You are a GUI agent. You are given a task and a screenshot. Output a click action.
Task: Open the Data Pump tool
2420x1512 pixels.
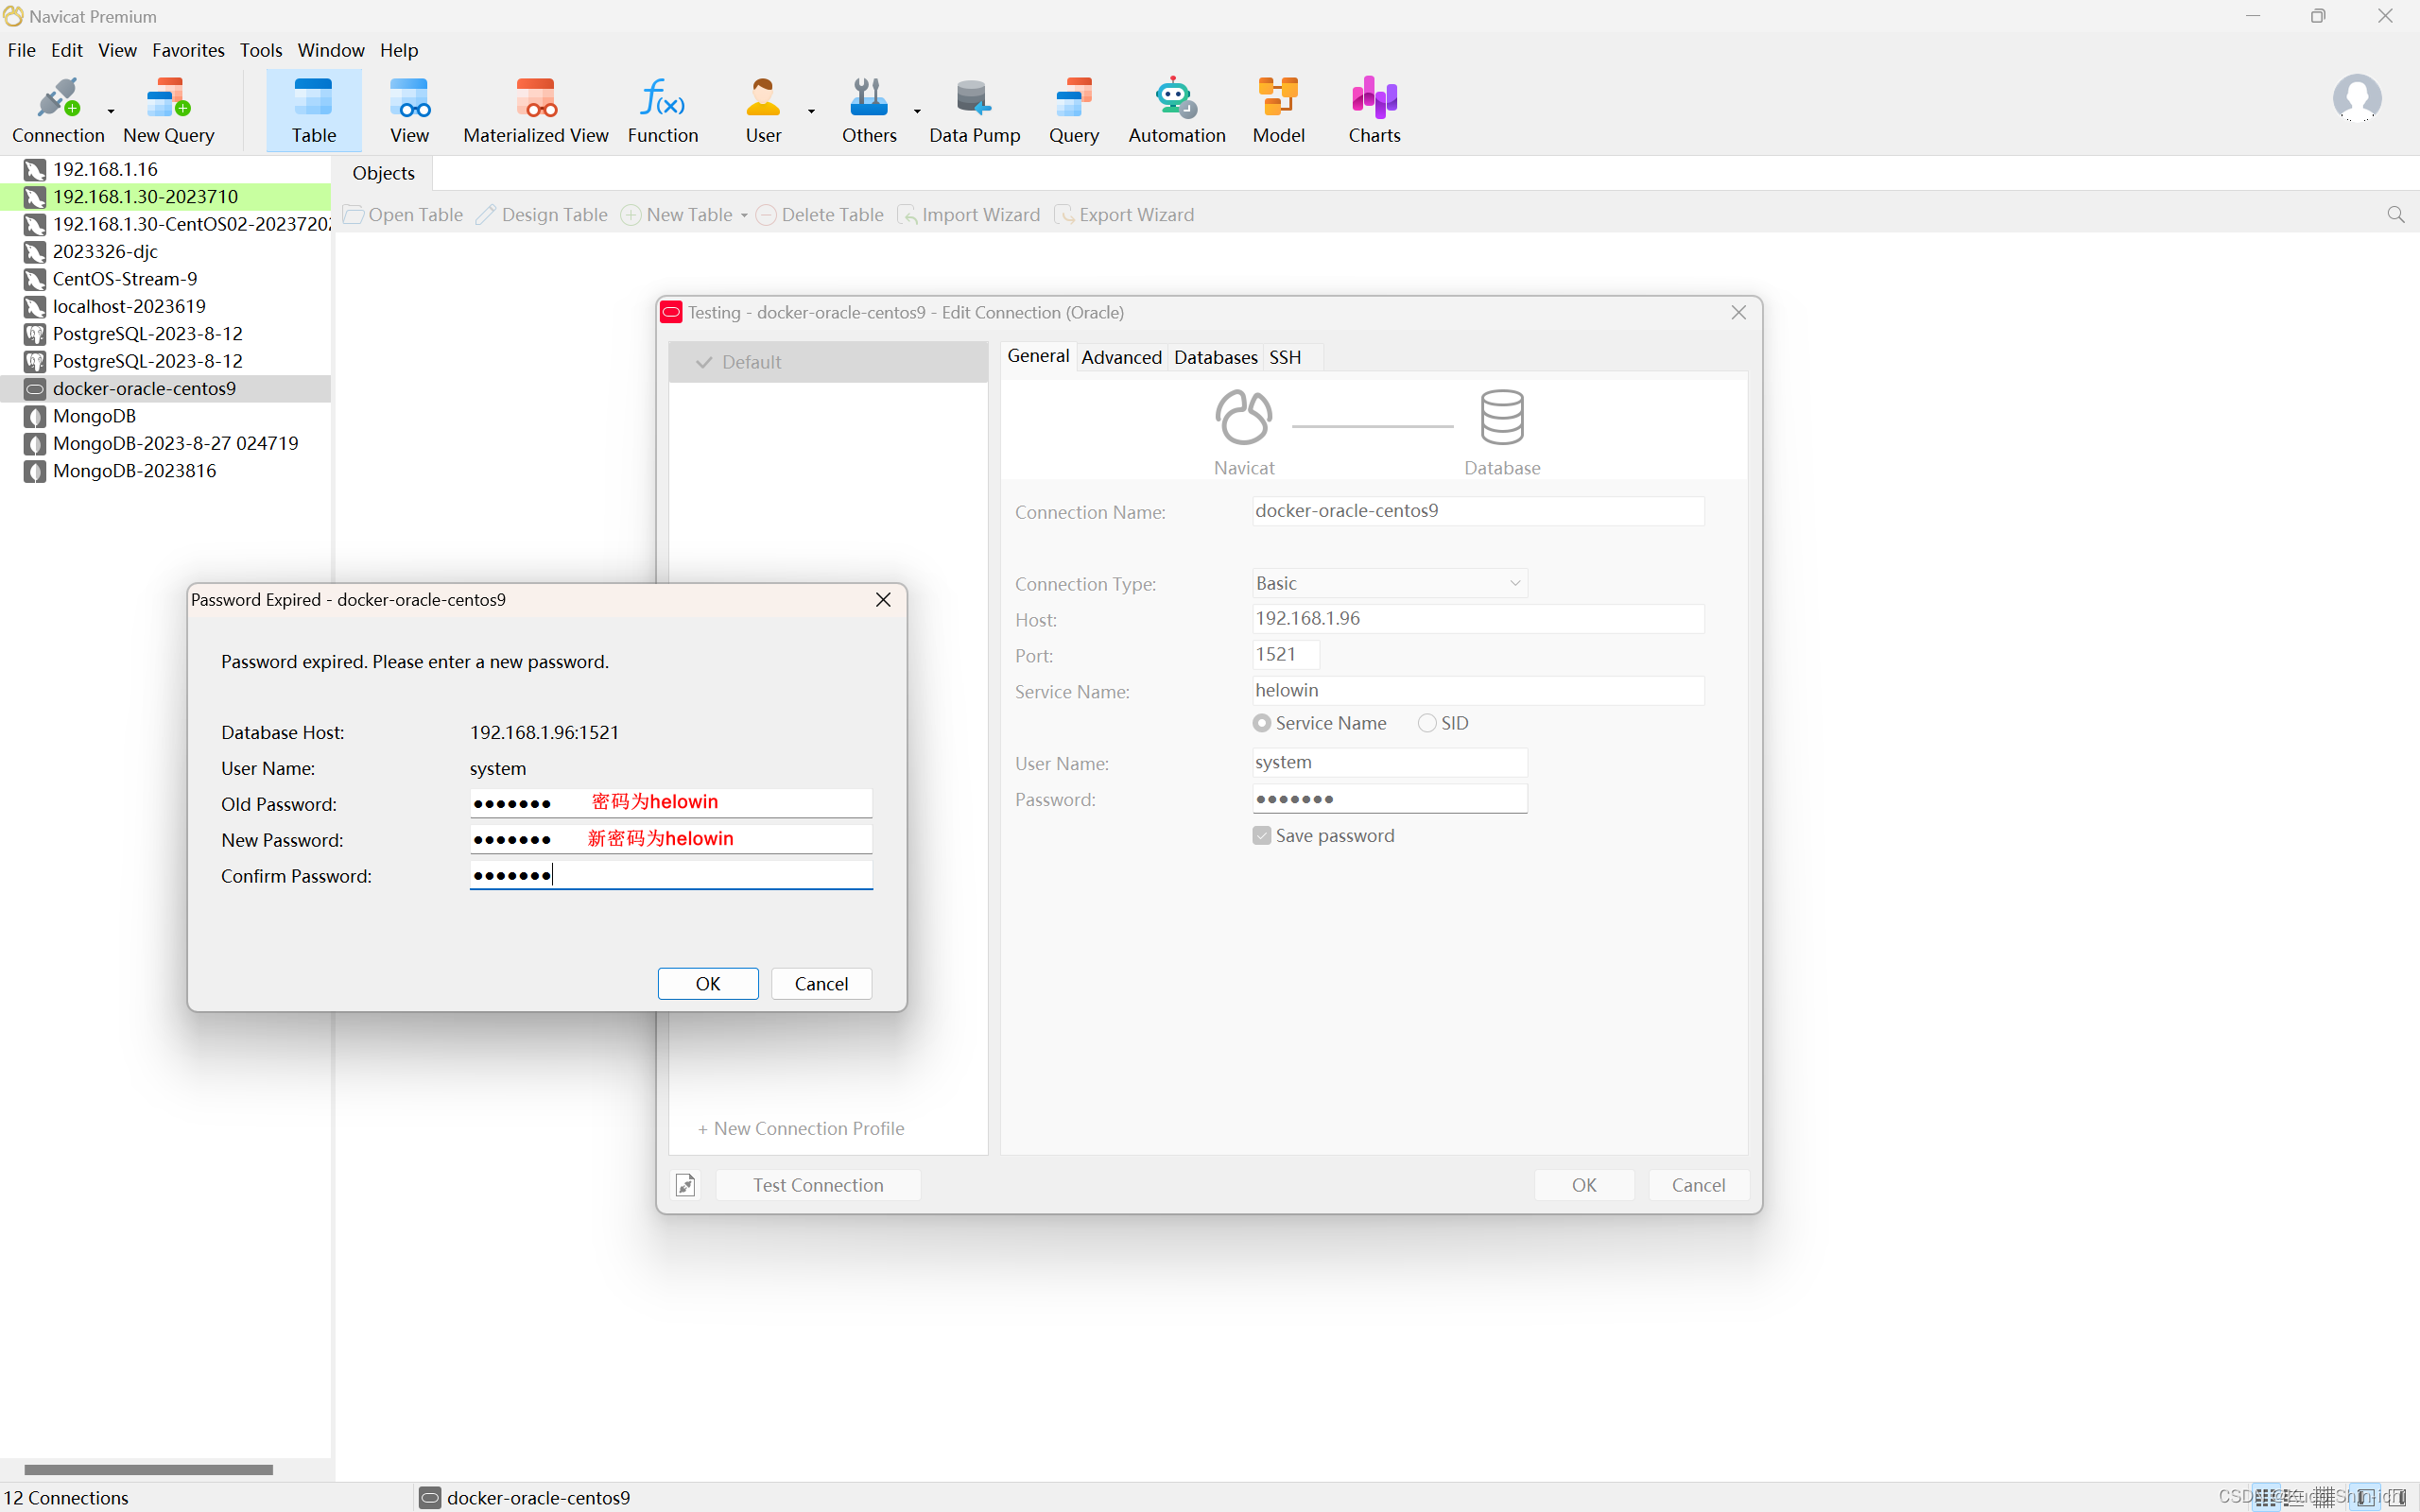(974, 111)
